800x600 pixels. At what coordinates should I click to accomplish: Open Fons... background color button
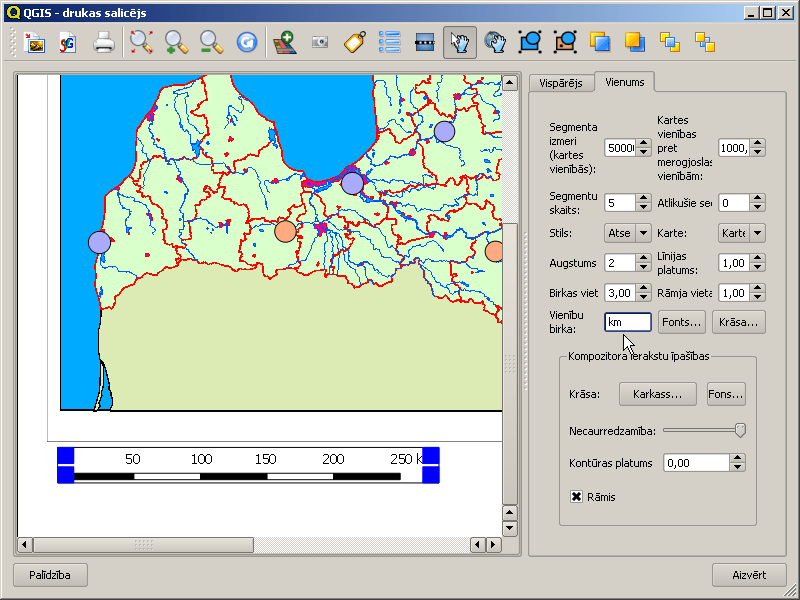coord(726,394)
